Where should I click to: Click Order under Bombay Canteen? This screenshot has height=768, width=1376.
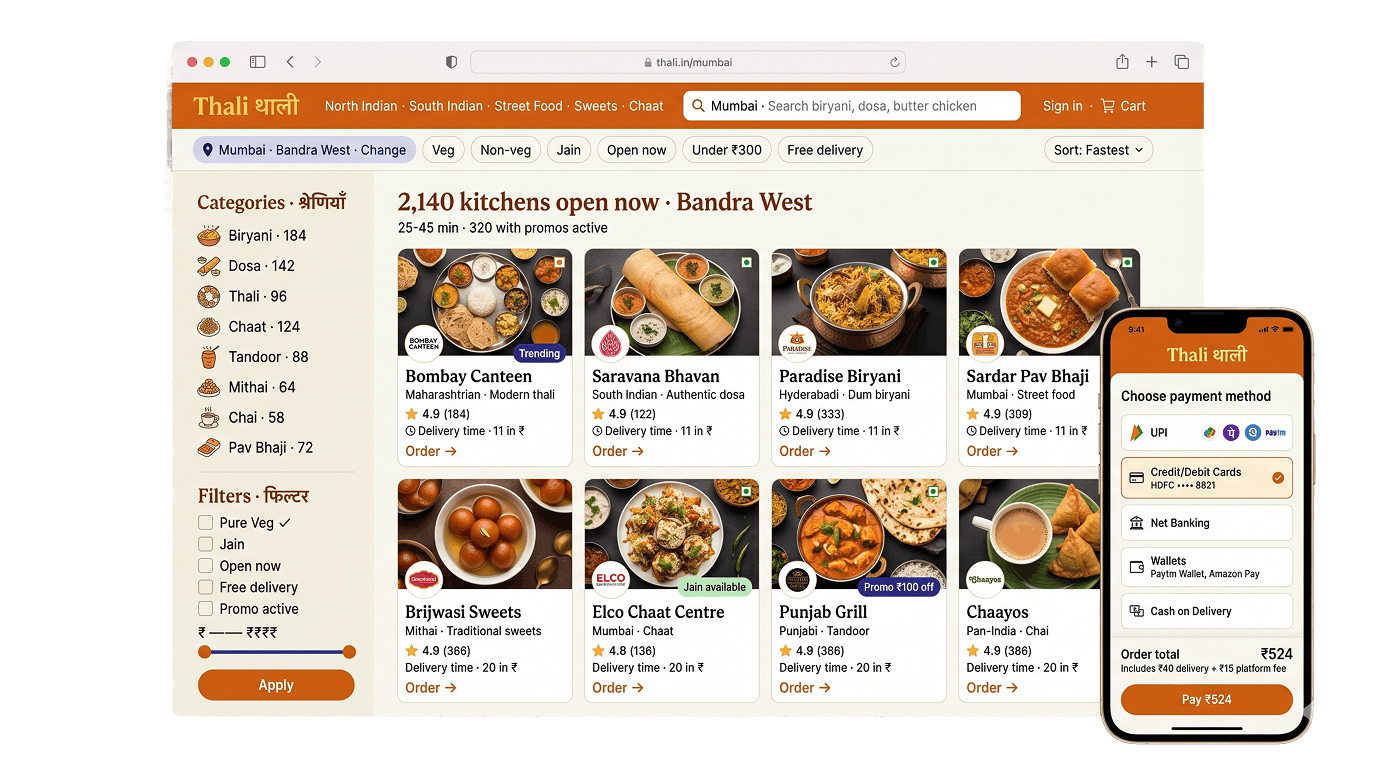pos(431,451)
